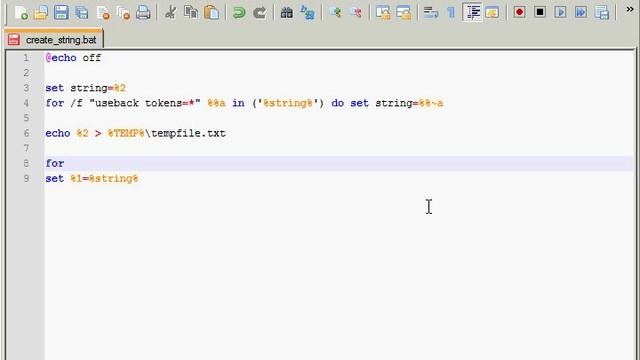
Task: Open a file using the folder icon
Action: coord(41,13)
